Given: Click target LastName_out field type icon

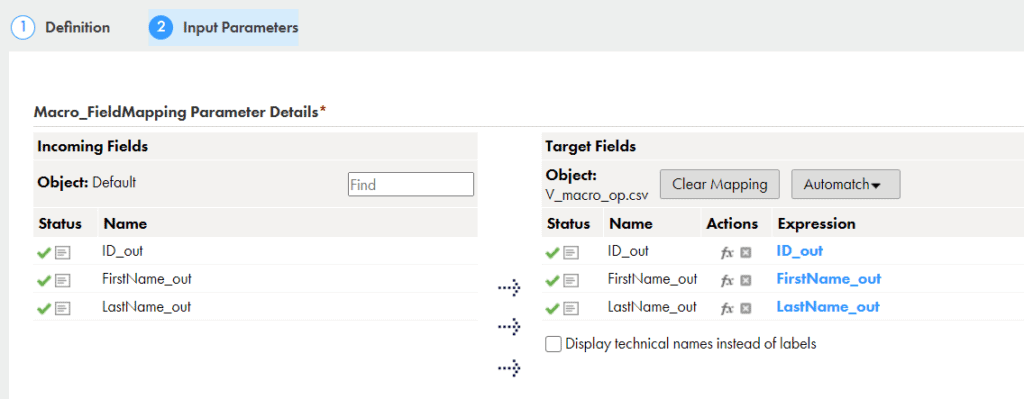Looking at the screenshot, I should coord(571,308).
